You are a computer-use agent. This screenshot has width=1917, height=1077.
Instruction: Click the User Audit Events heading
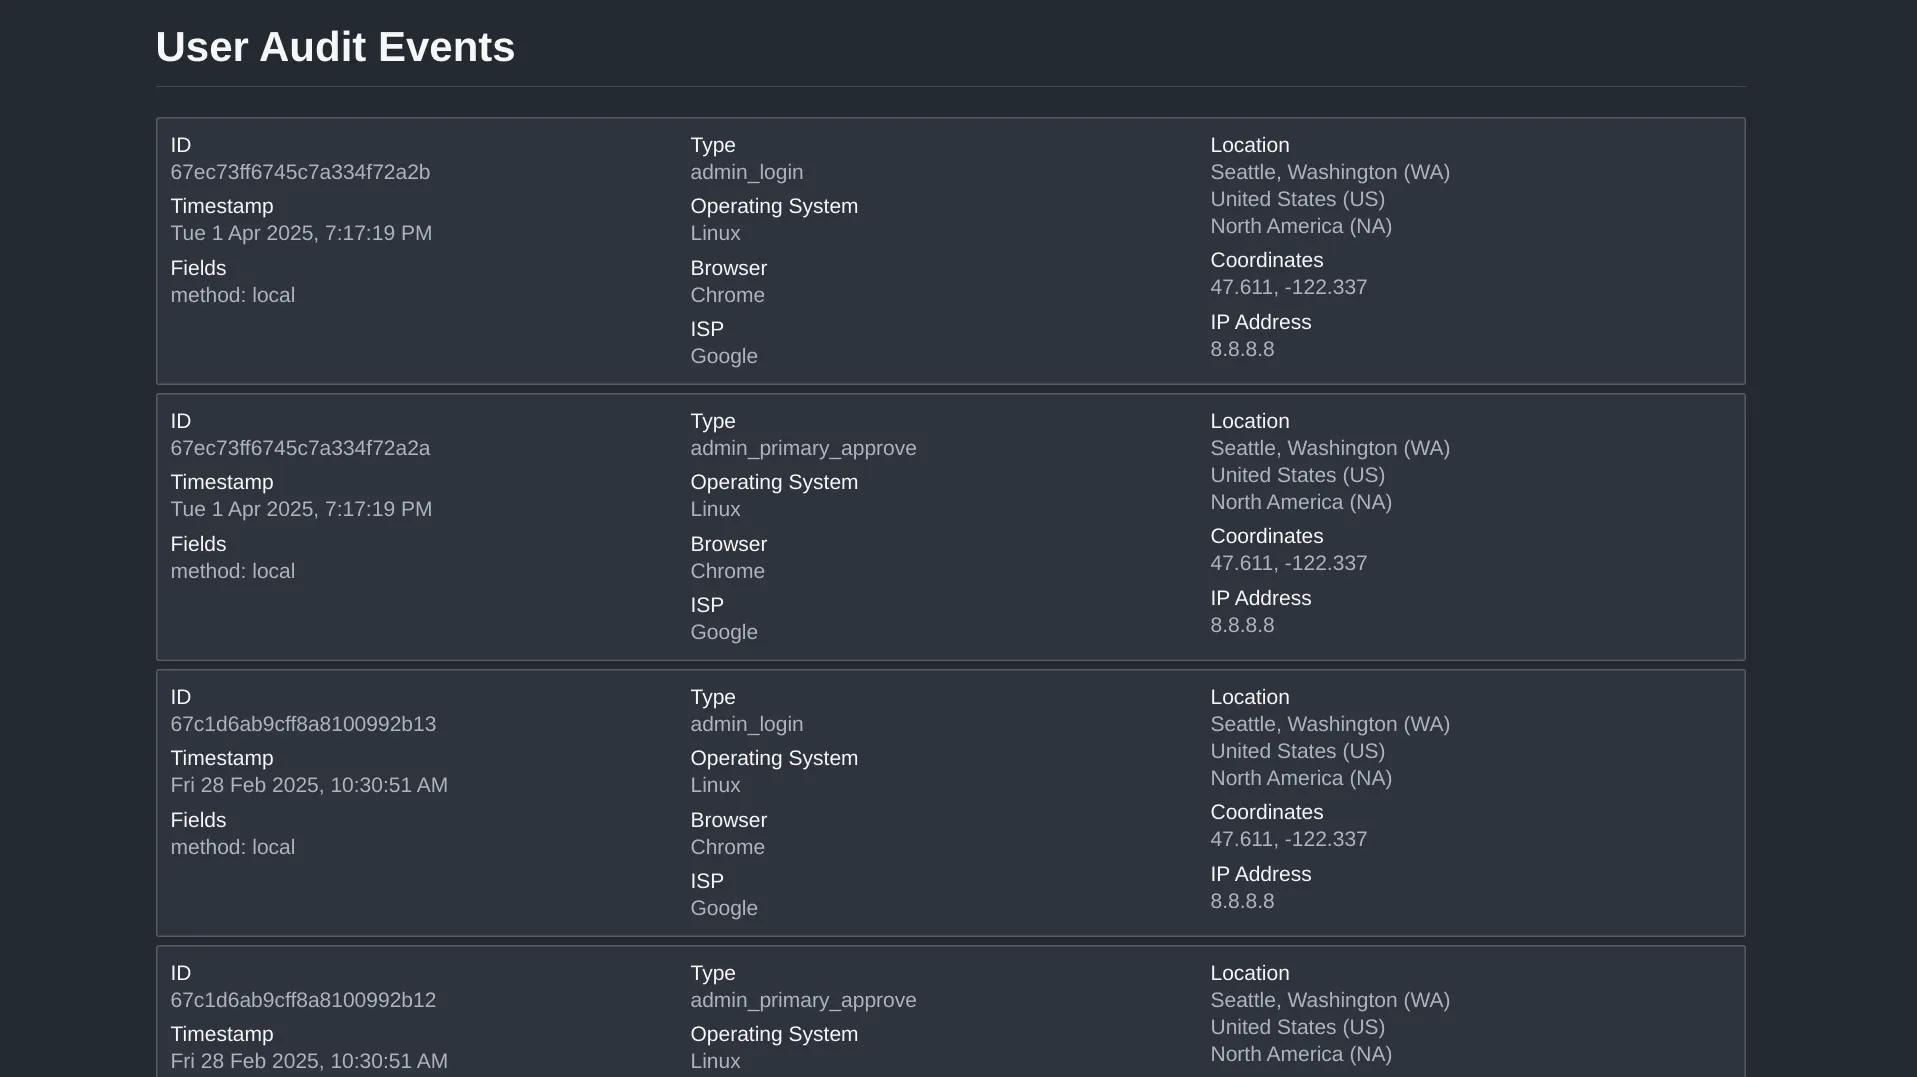click(335, 47)
